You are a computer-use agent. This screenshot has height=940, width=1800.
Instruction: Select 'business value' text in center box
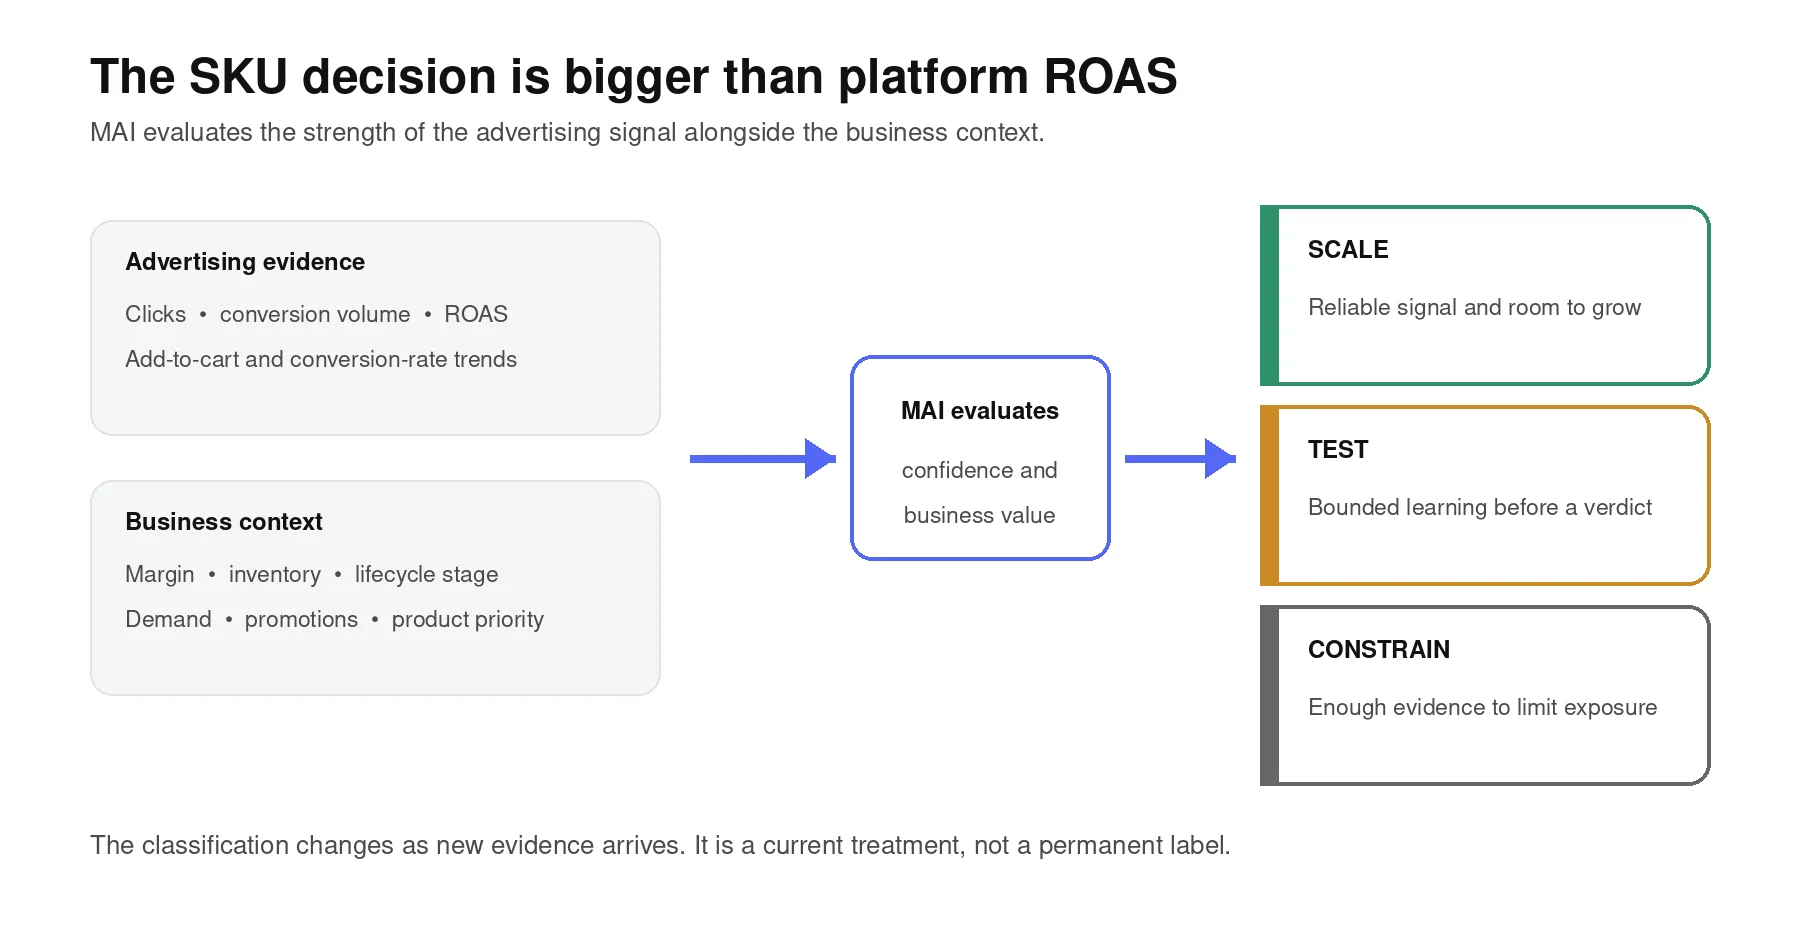pos(980,515)
